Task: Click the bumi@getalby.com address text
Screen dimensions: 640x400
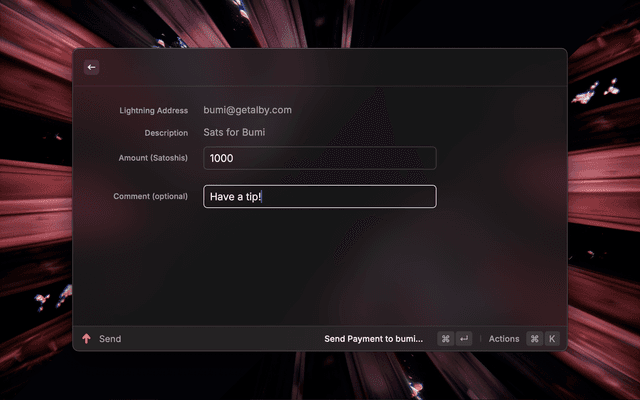Action: (247, 110)
